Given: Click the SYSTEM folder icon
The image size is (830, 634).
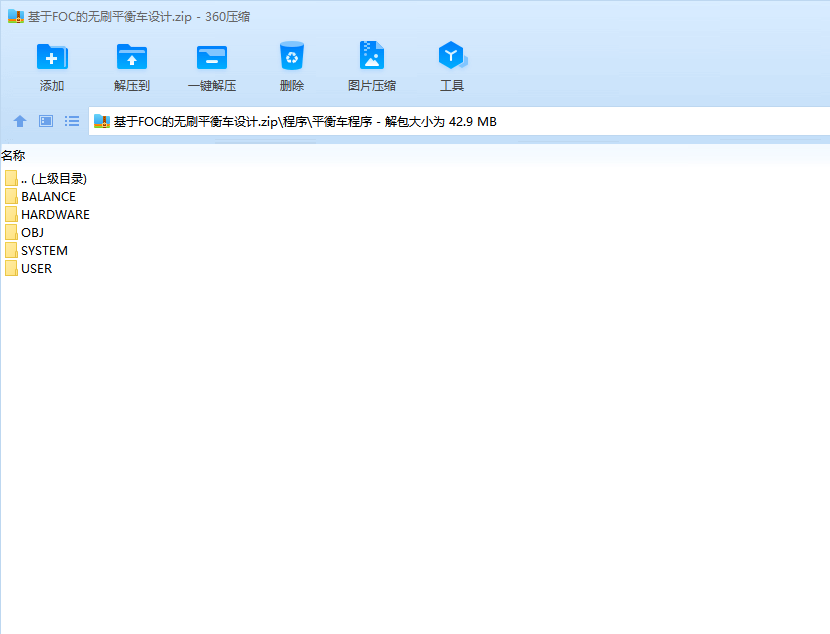Looking at the screenshot, I should coord(11,250).
